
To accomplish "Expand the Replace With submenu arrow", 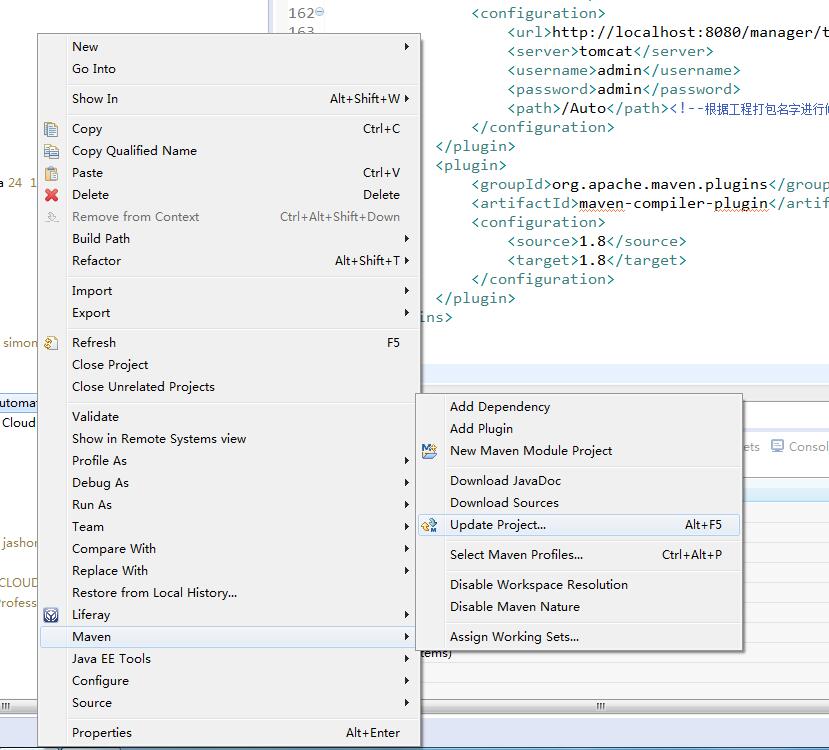I will tap(407, 570).
